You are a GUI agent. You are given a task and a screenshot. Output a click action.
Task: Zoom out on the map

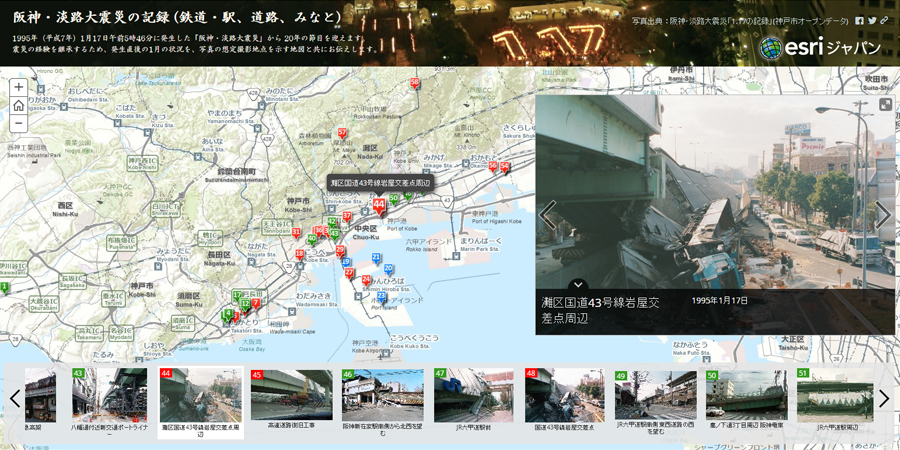click(x=18, y=124)
